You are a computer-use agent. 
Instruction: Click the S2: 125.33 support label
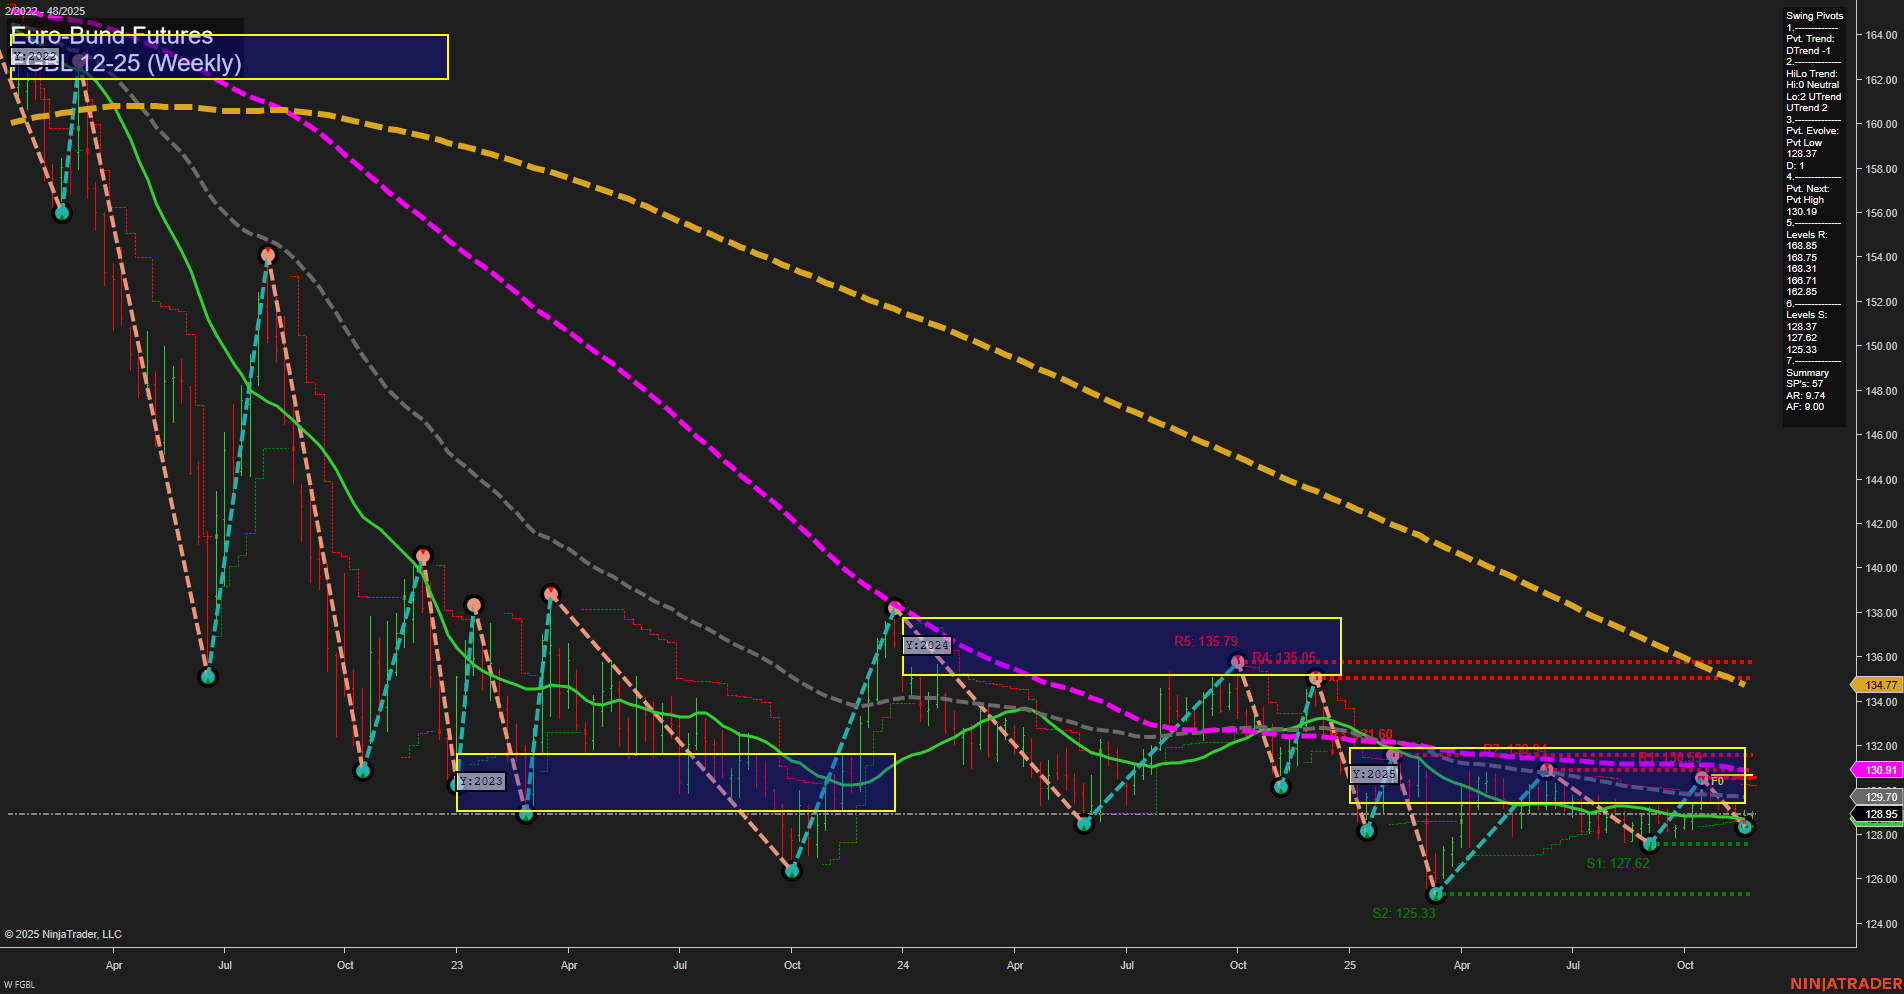click(1404, 912)
